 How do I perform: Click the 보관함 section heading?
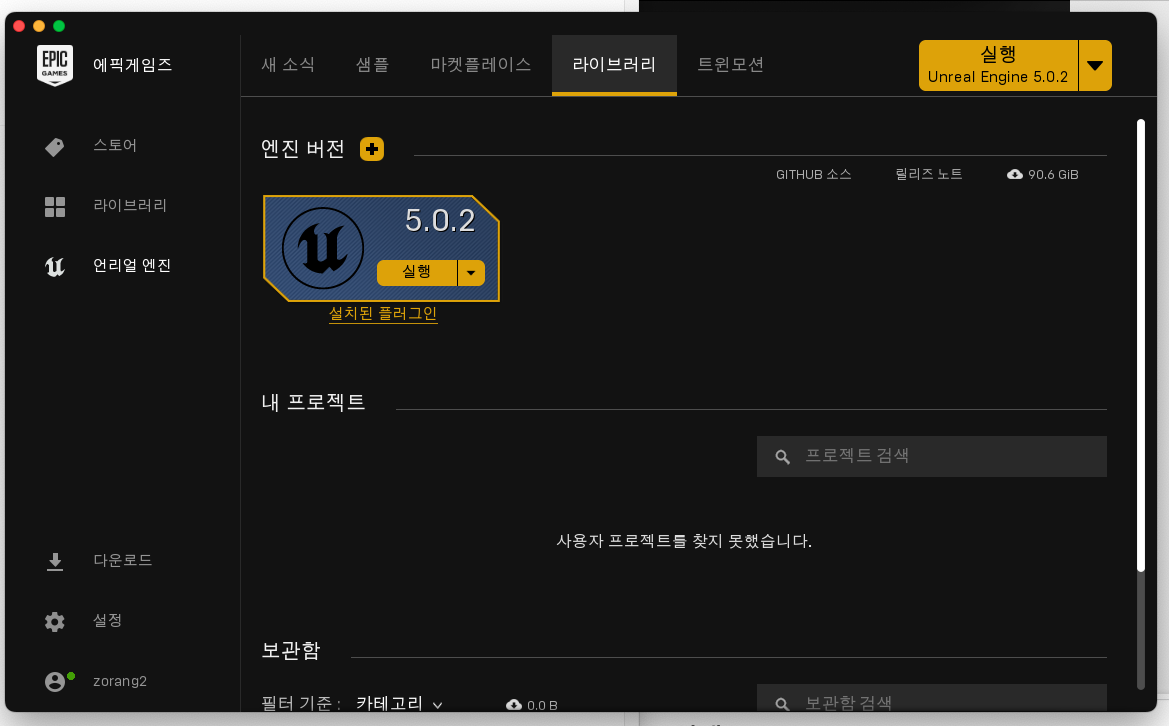coord(291,651)
